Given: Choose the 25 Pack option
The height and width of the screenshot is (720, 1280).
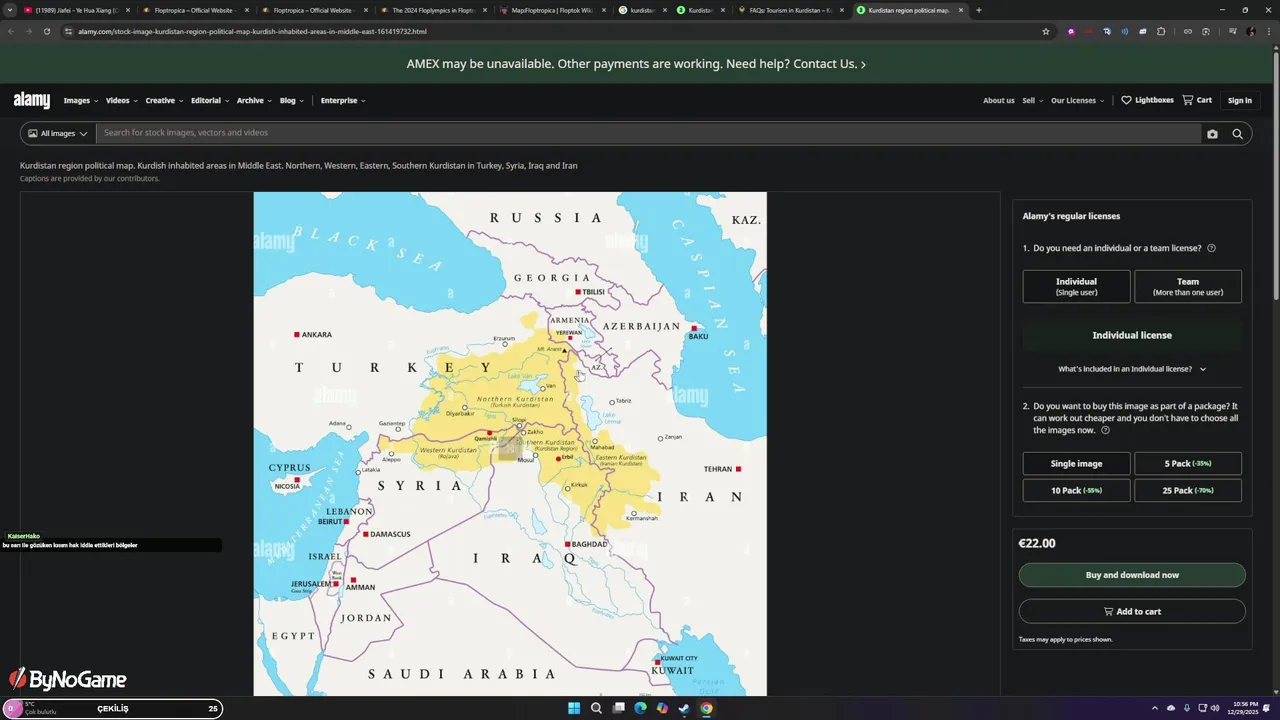Looking at the screenshot, I should [x=1188, y=490].
